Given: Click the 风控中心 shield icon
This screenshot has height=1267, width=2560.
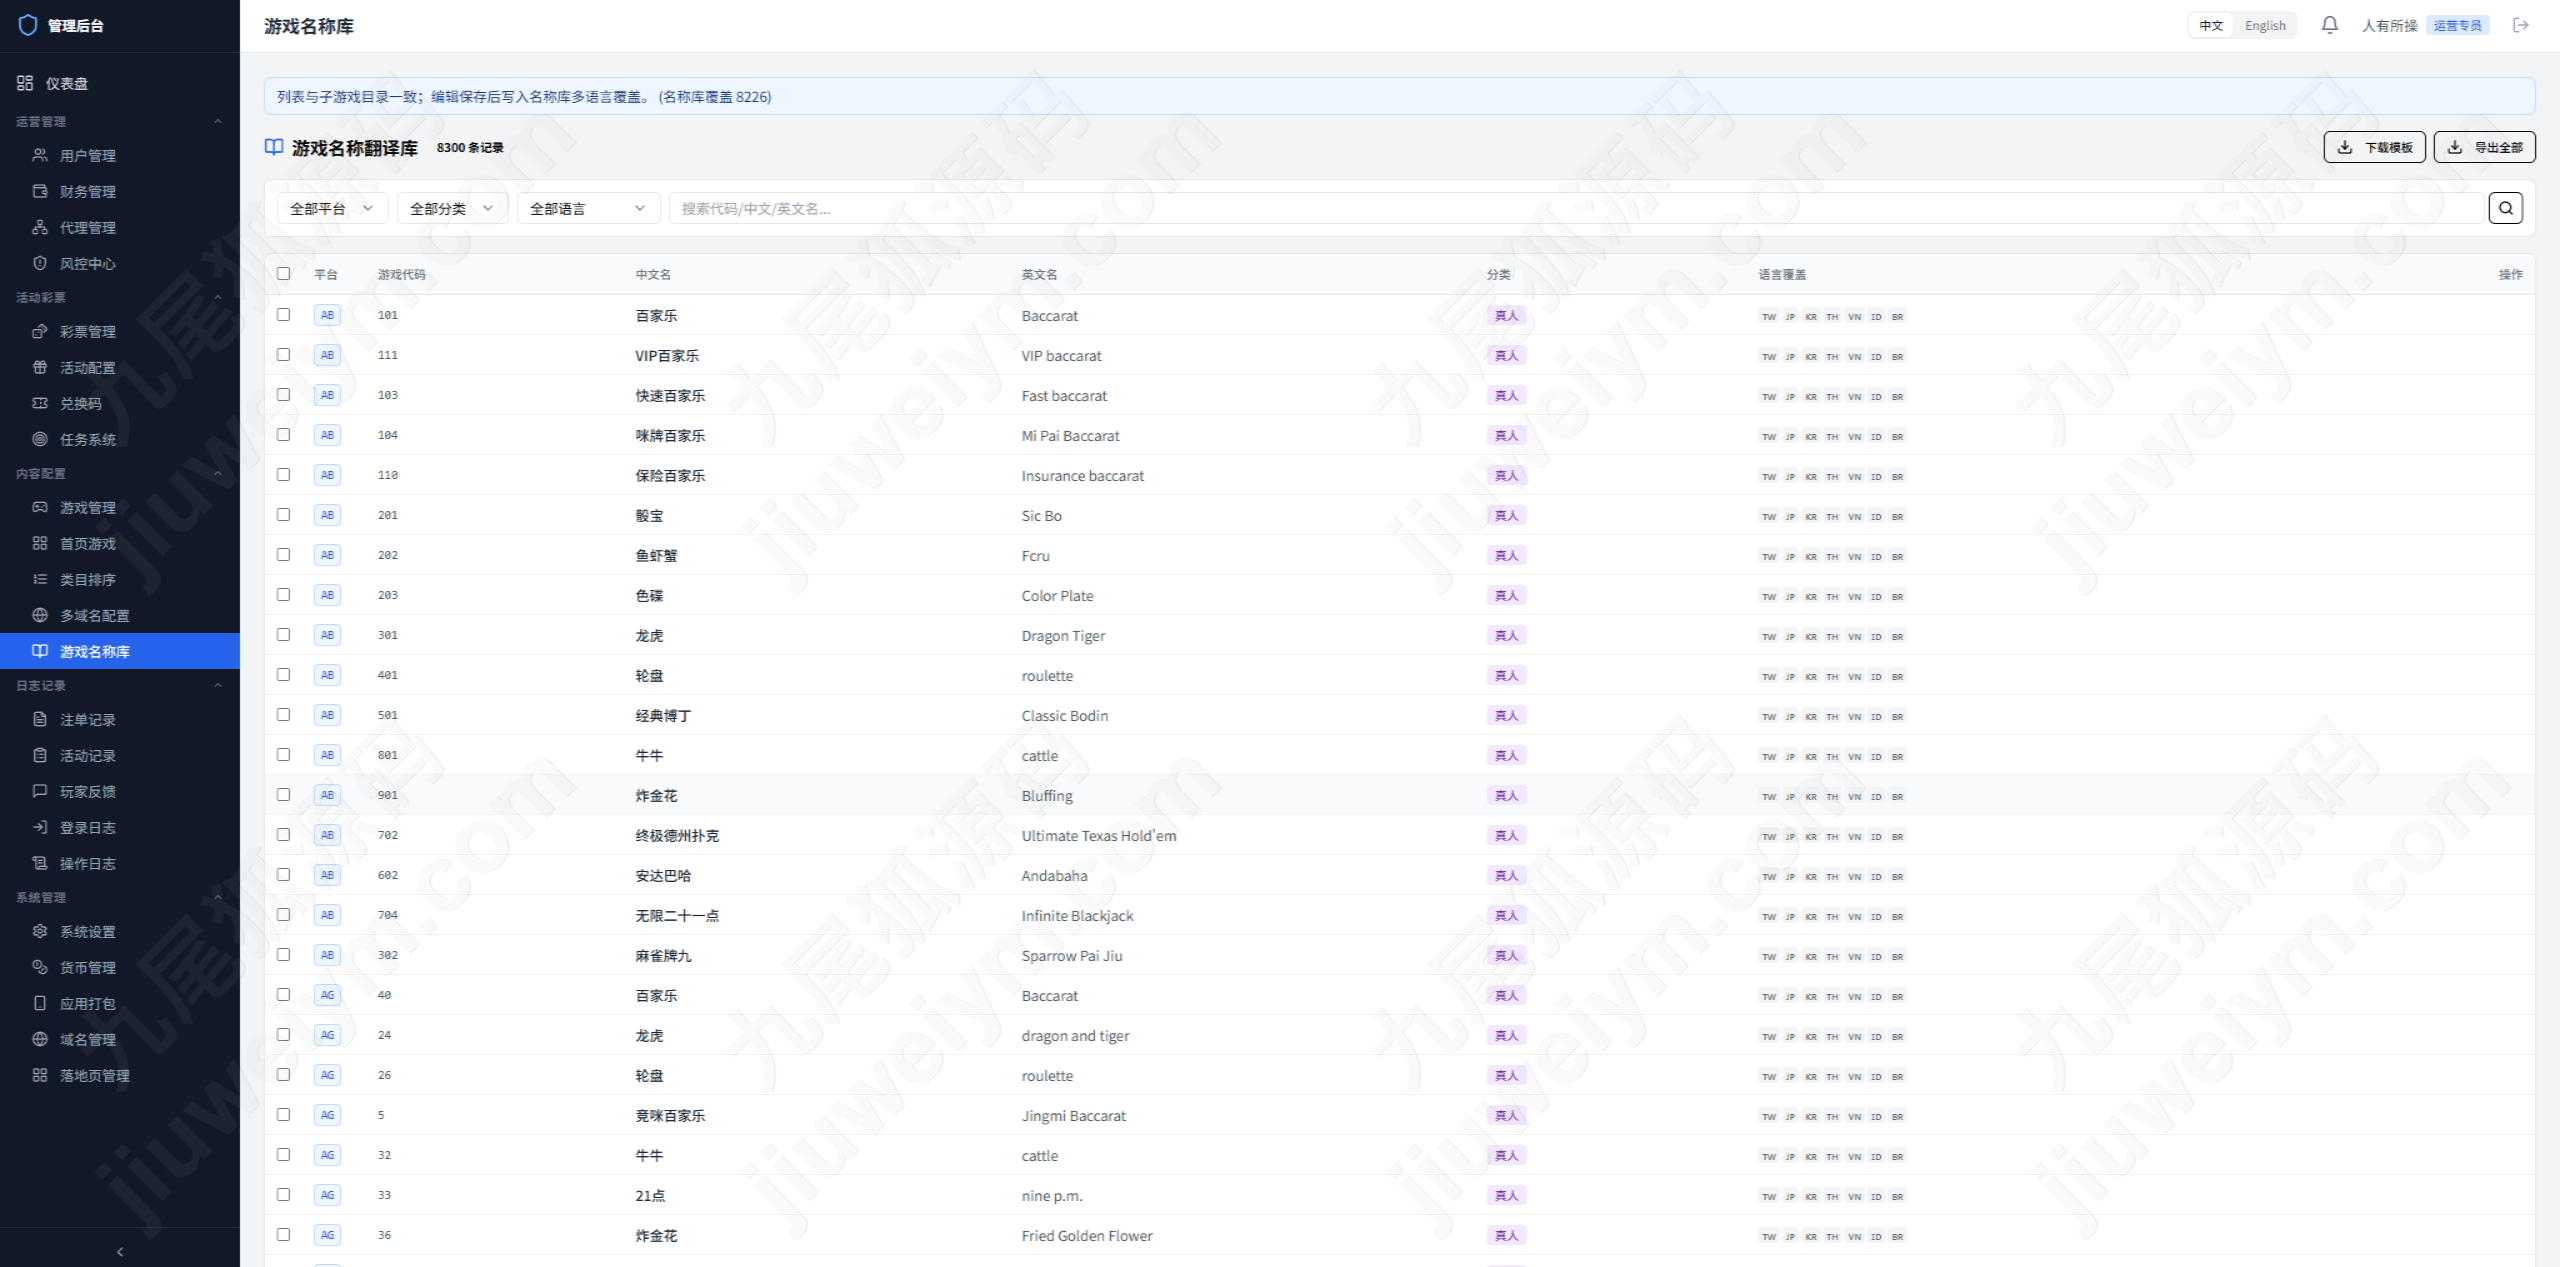Looking at the screenshot, I should [40, 263].
